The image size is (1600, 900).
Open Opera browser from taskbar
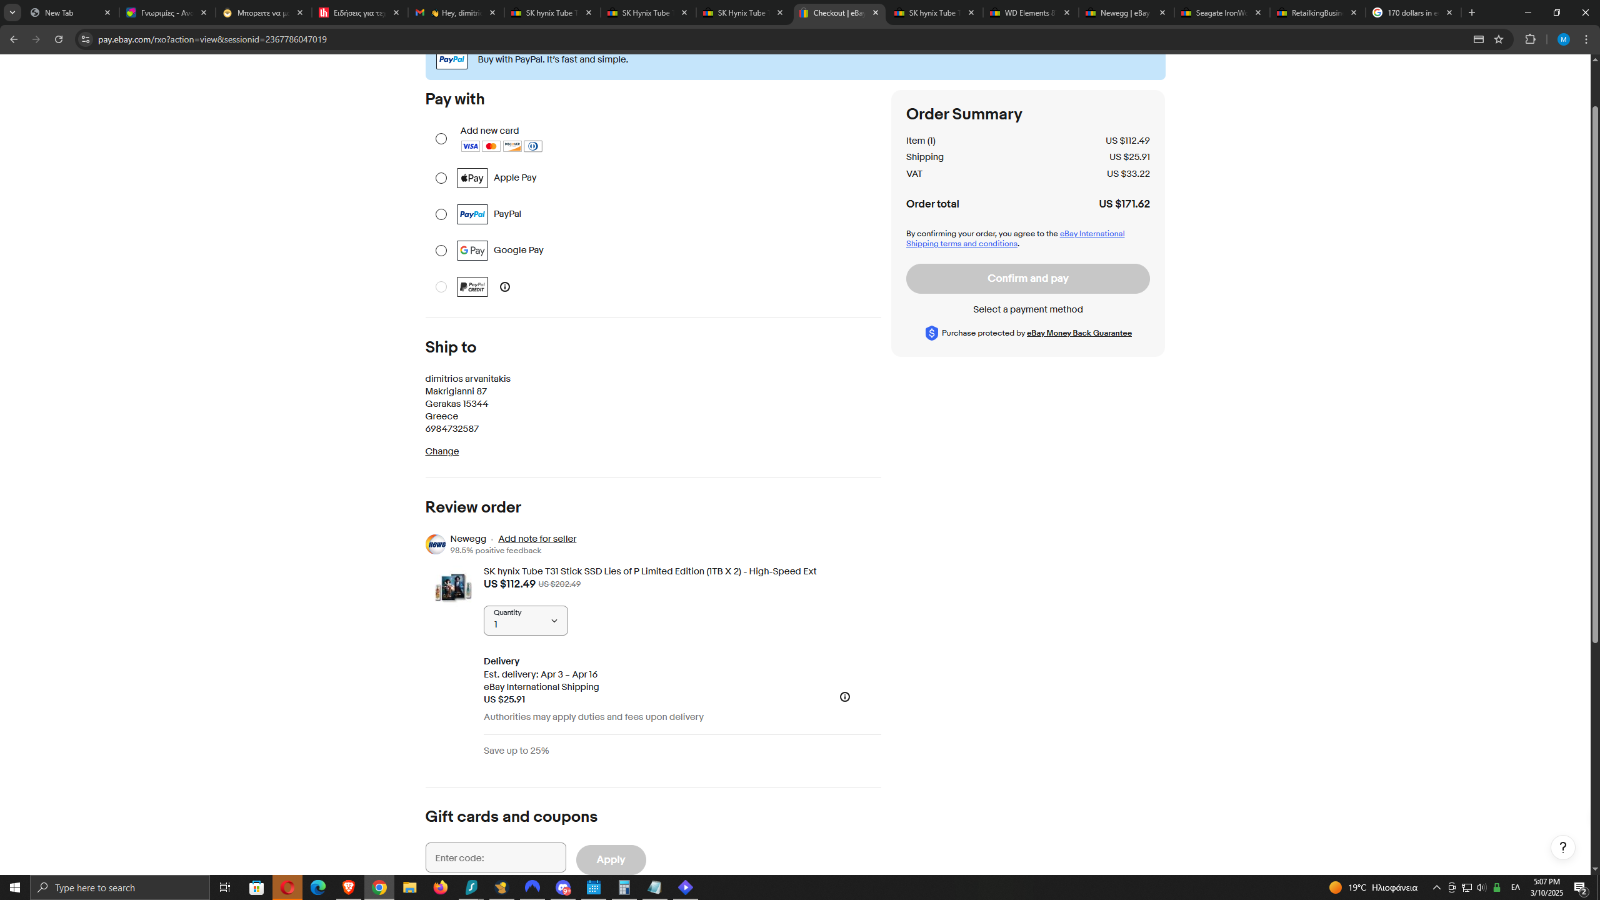(x=288, y=888)
